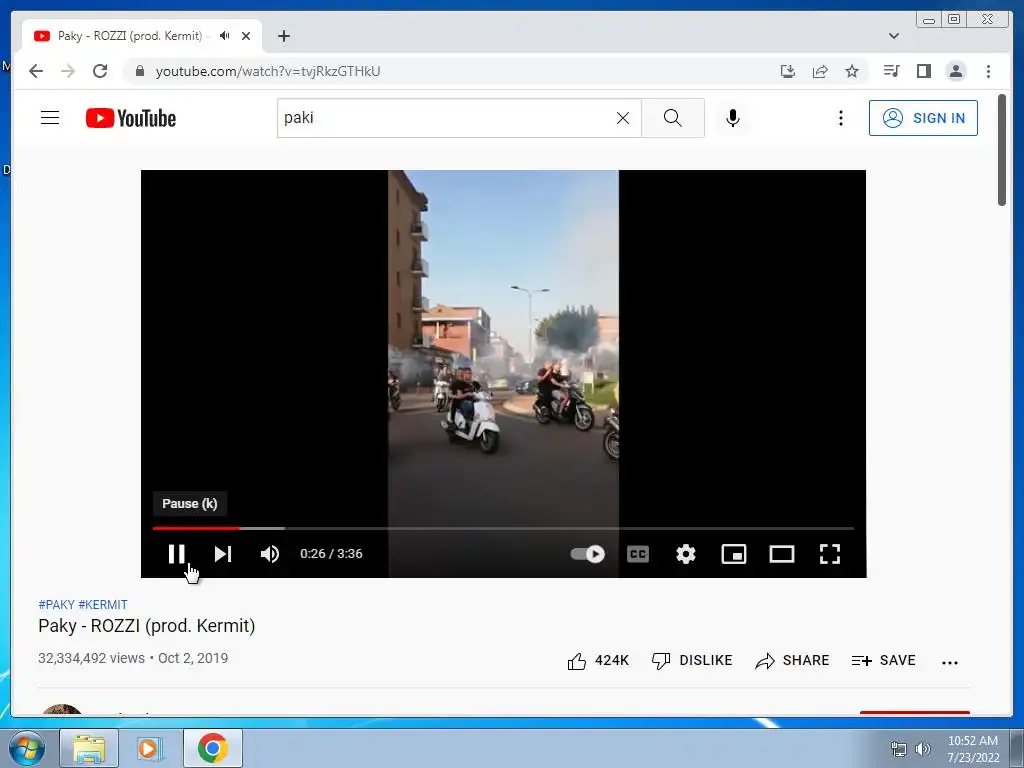Open the taskbar clock 10:52 AM
The width and height of the screenshot is (1024, 768).
(973, 749)
